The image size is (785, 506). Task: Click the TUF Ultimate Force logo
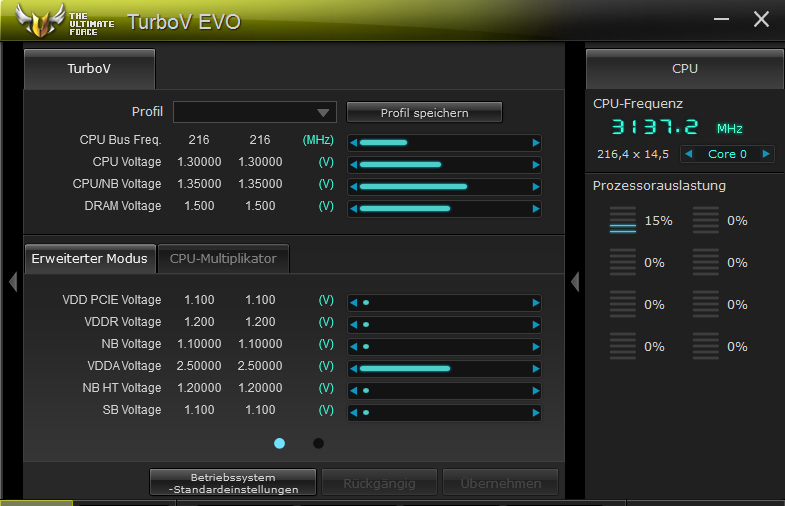coord(65,21)
